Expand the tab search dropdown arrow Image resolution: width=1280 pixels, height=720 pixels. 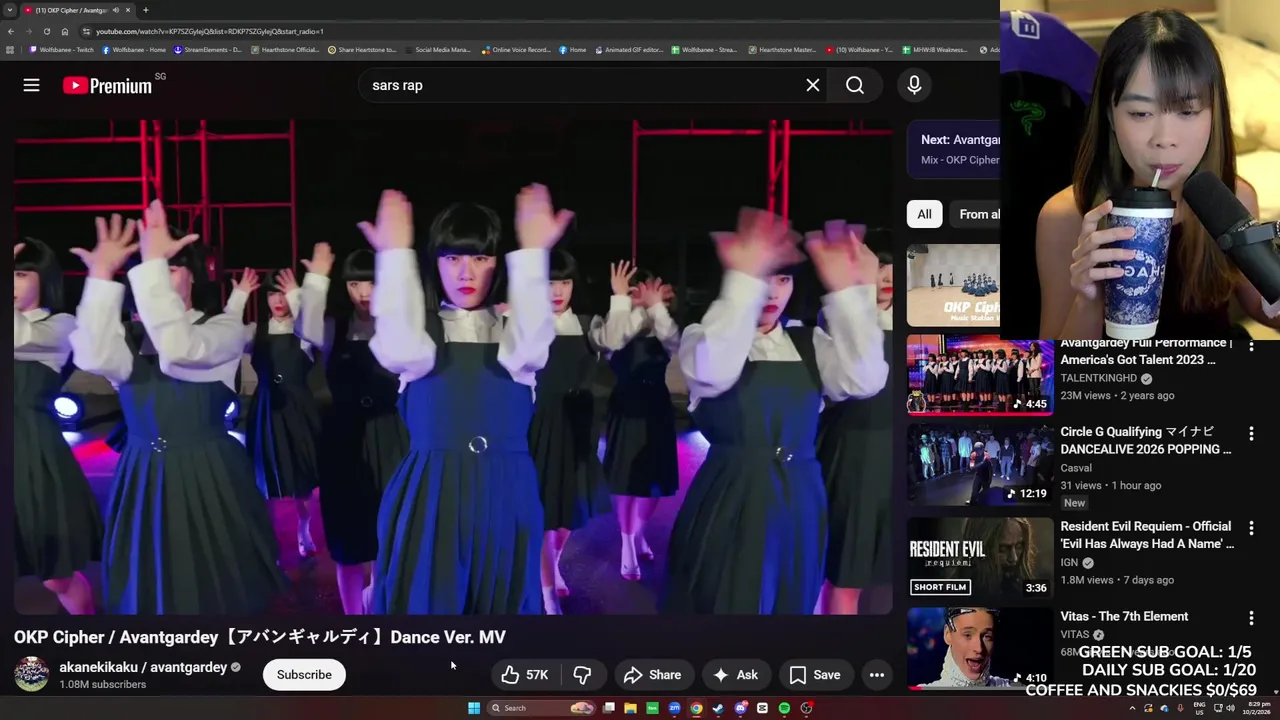(10, 10)
